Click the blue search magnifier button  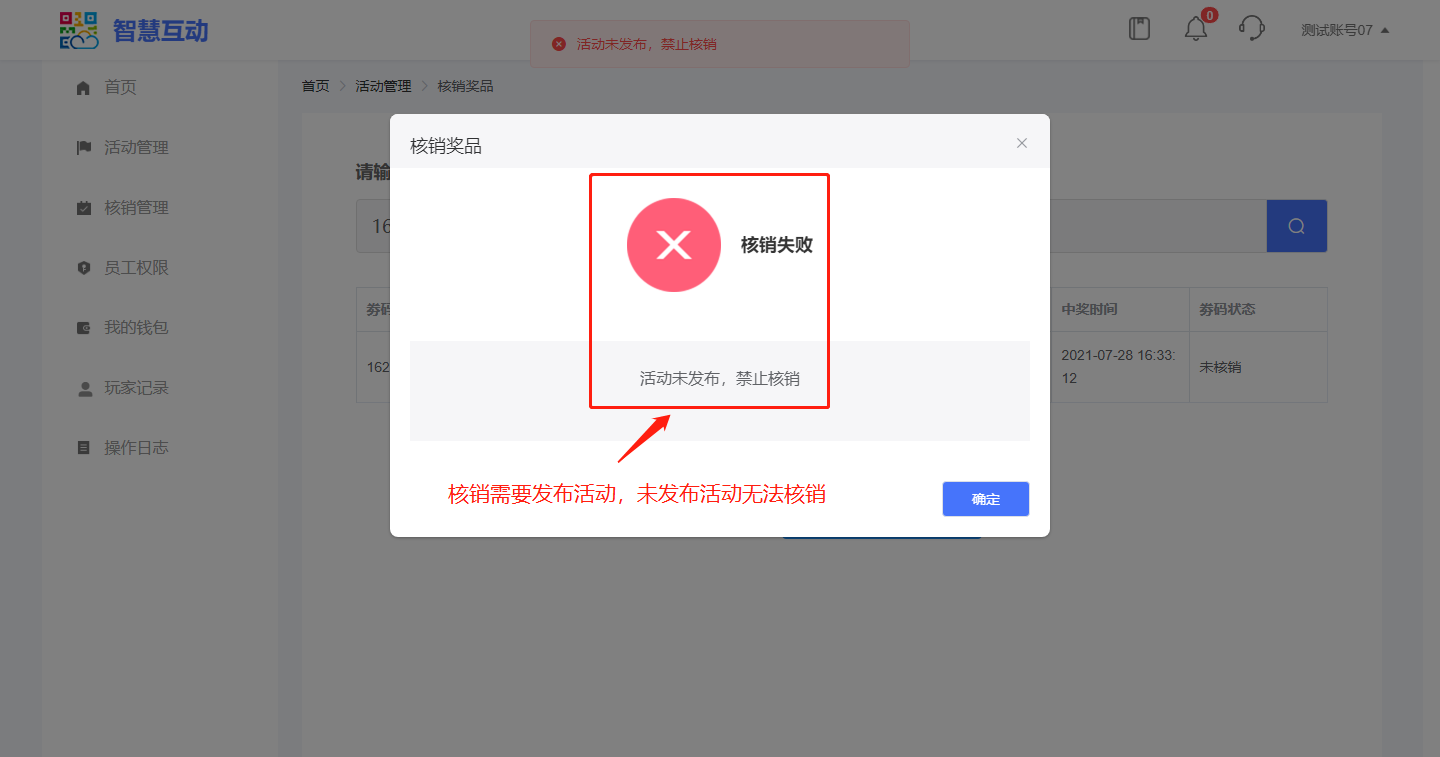tap(1297, 226)
